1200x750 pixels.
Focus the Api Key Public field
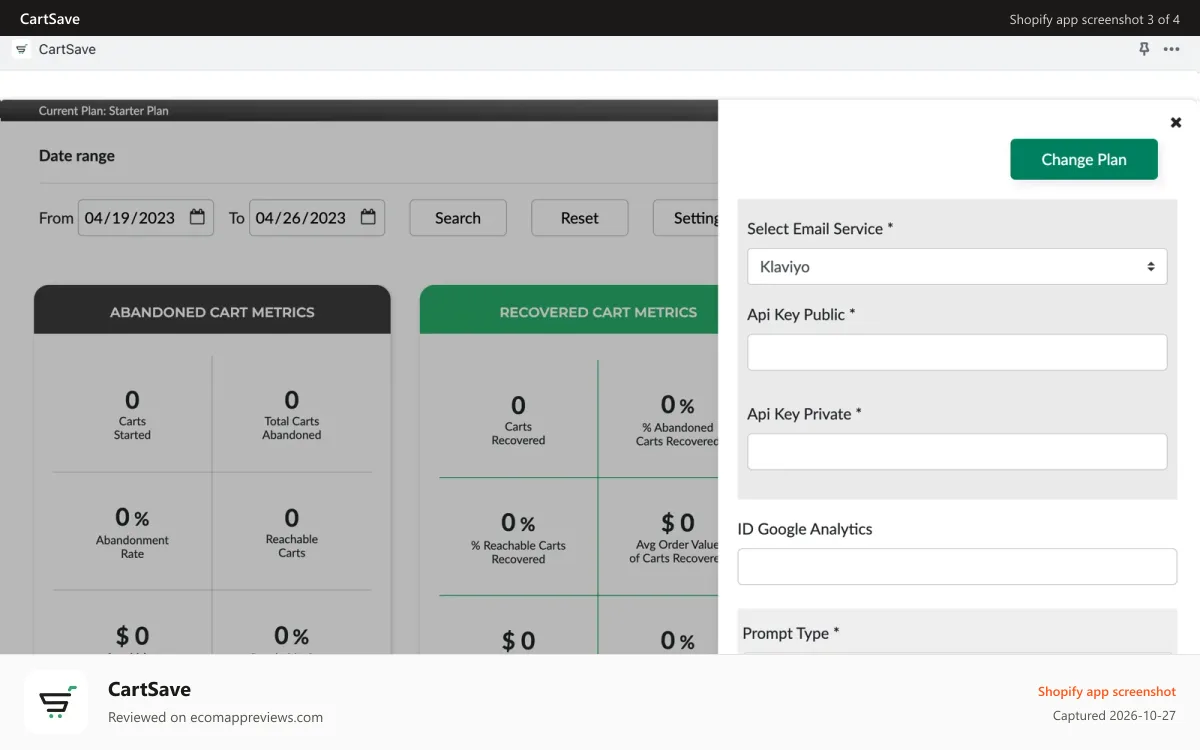pyautogui.click(x=957, y=352)
